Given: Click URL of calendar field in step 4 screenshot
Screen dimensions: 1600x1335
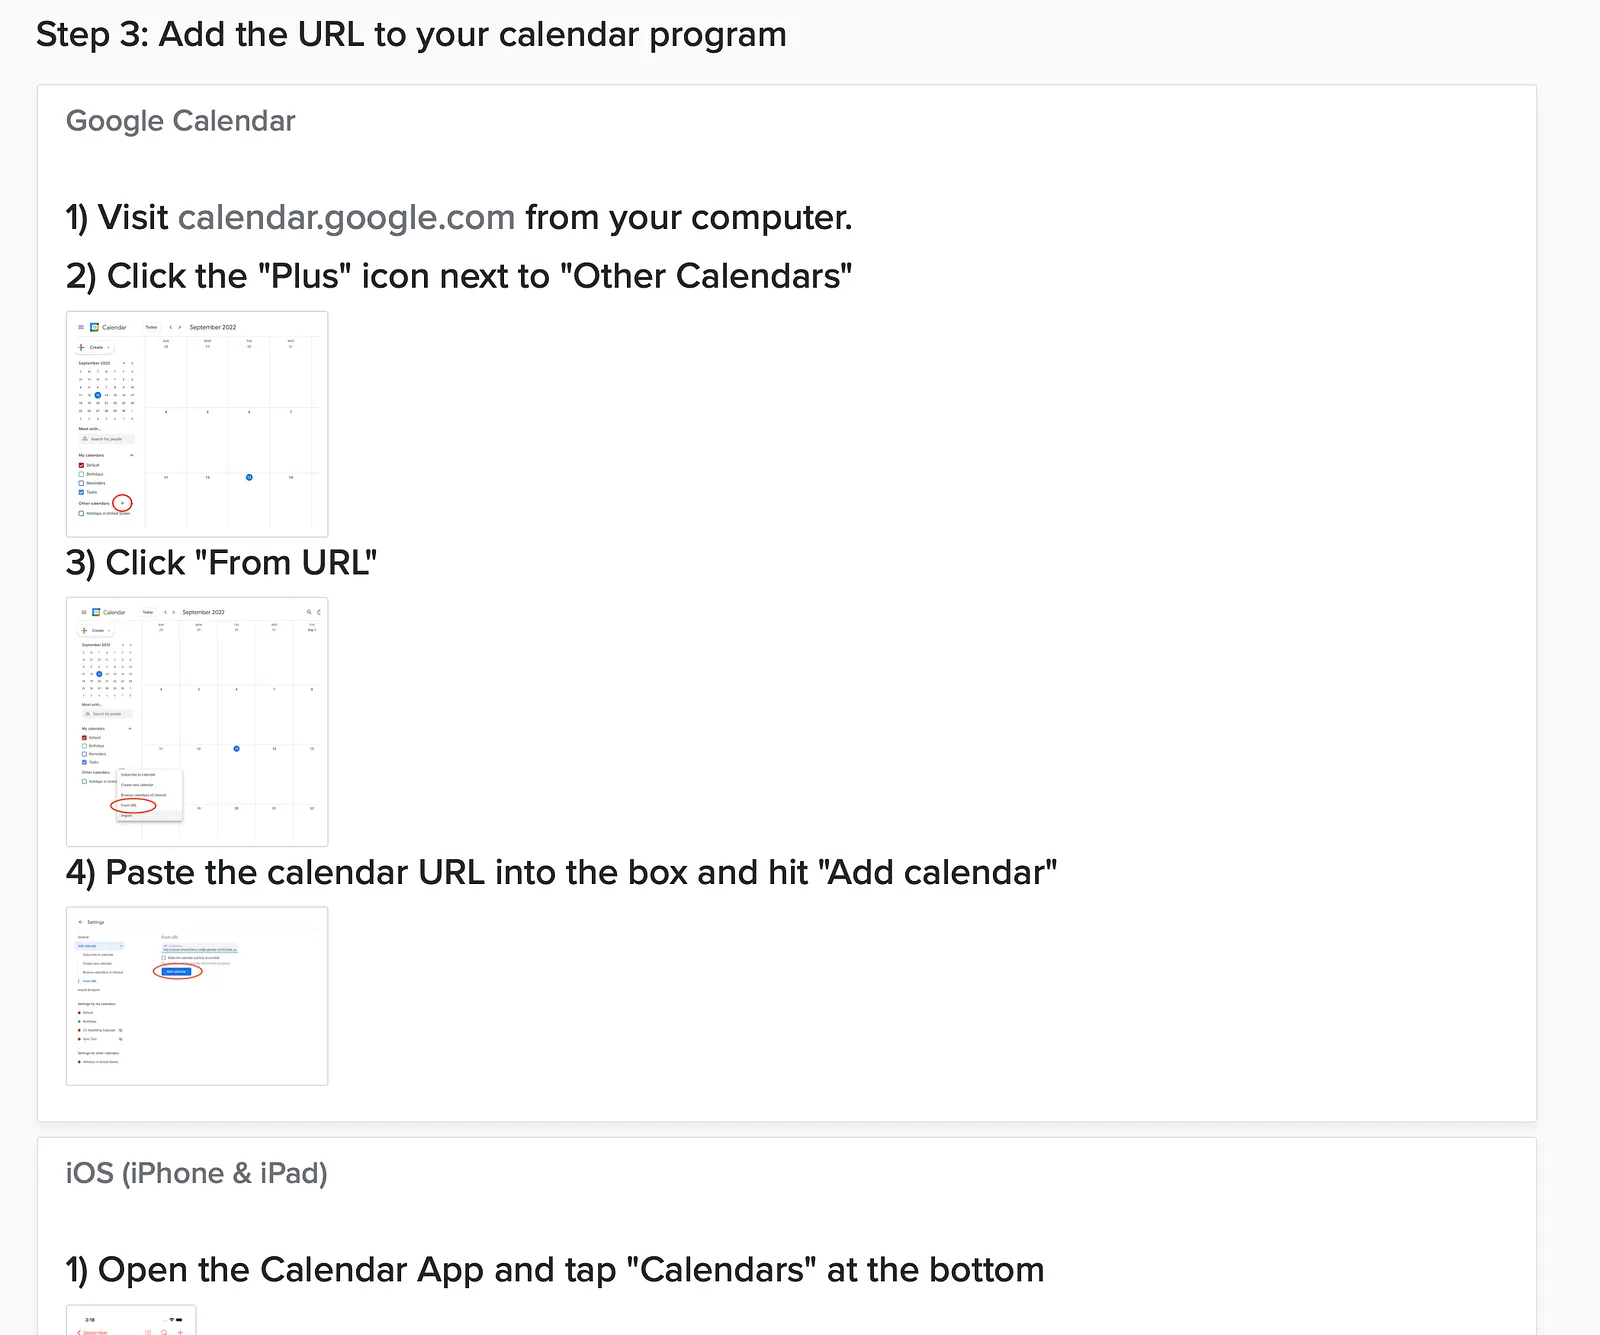Looking at the screenshot, I should click(x=200, y=947).
